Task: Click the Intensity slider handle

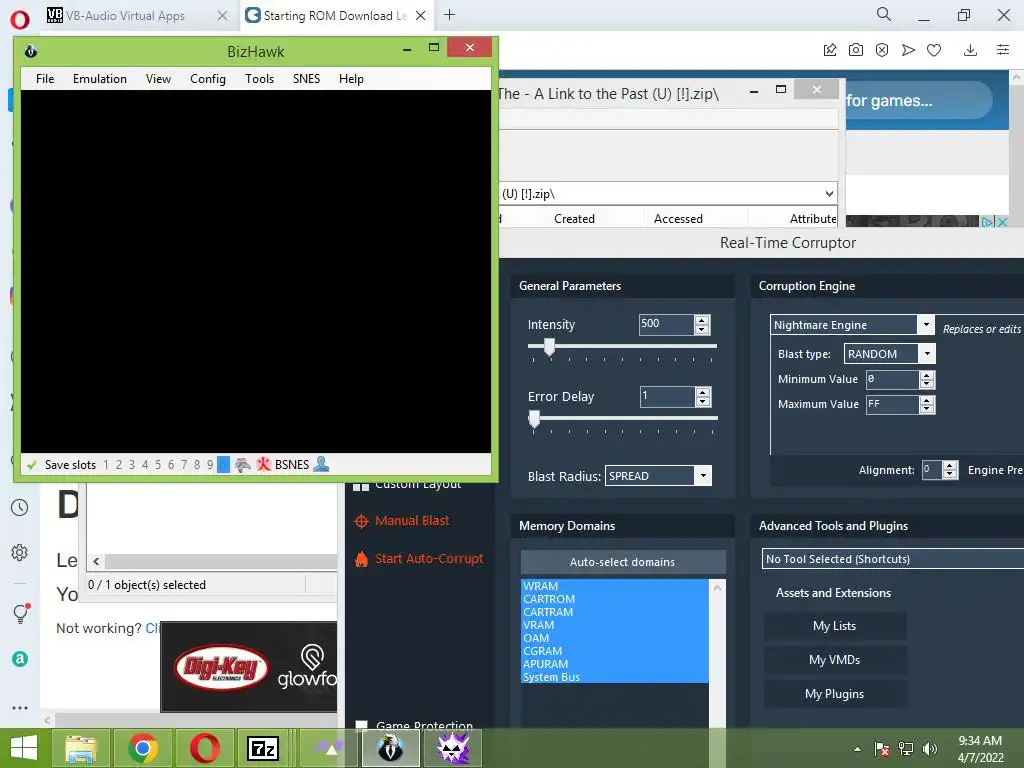Action: (x=549, y=347)
